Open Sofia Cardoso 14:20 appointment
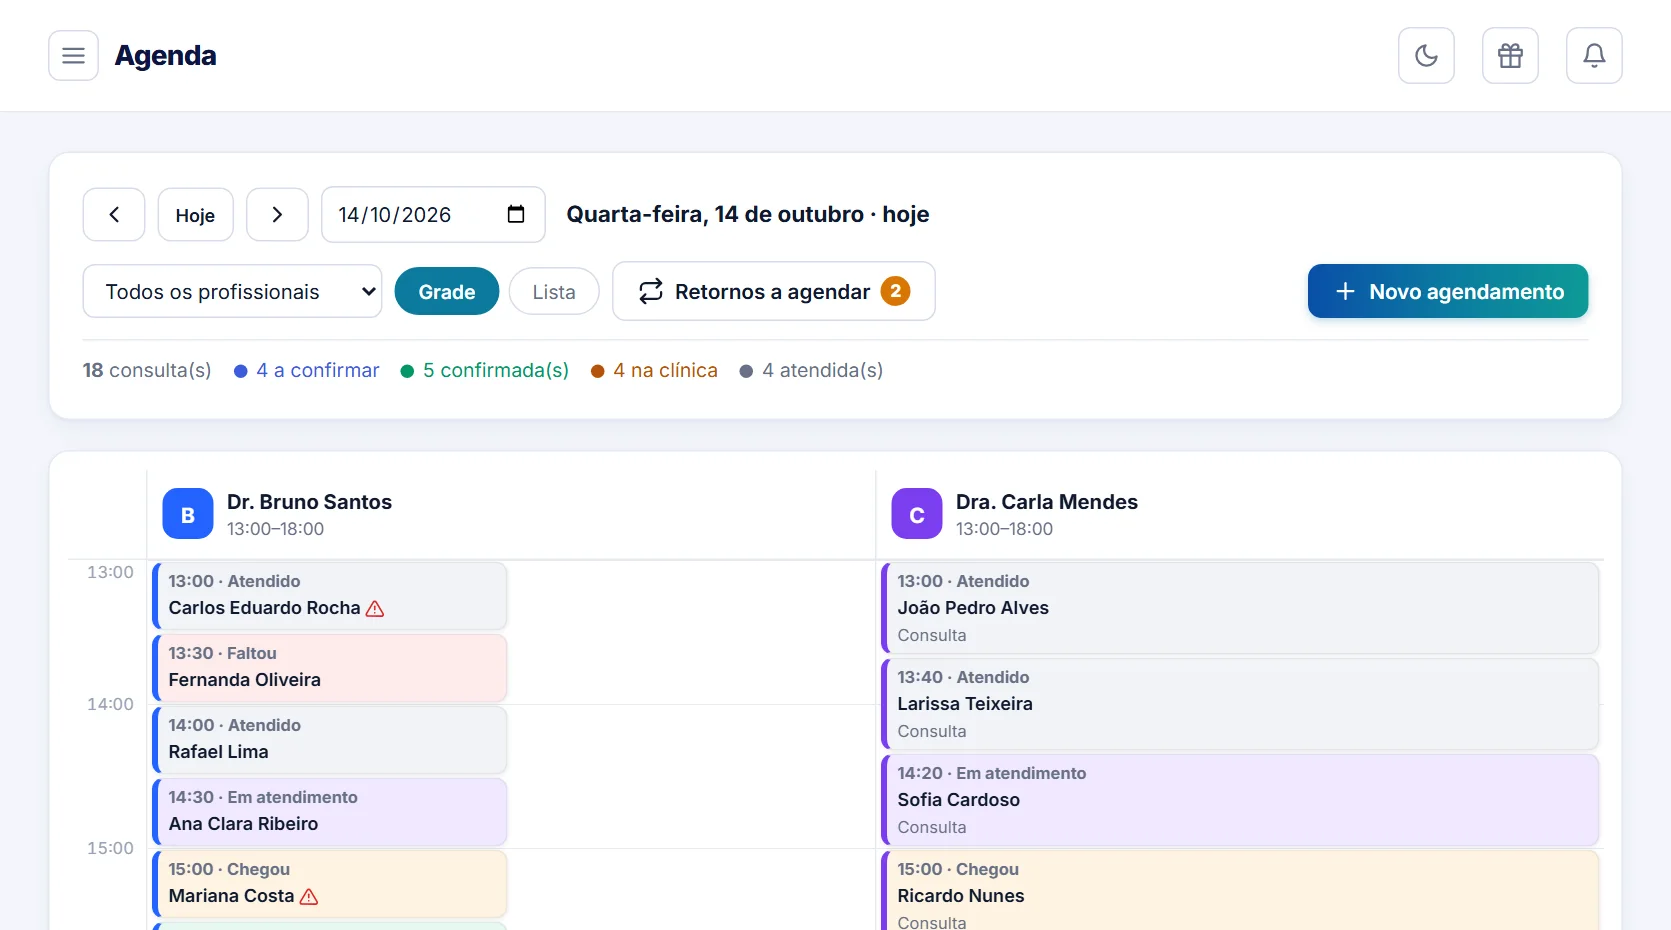 (x=1240, y=800)
